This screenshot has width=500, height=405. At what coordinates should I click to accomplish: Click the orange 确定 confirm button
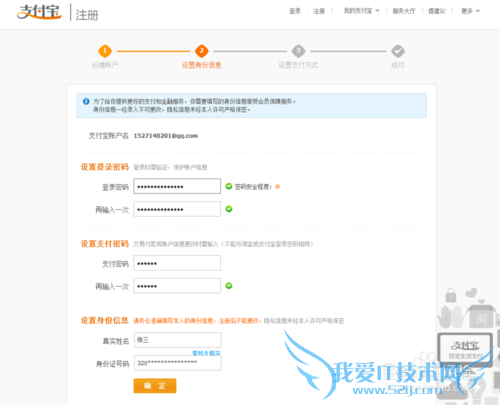click(x=155, y=386)
